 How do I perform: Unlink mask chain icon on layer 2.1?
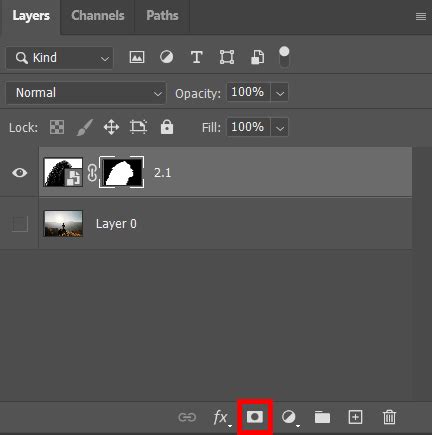(x=92, y=173)
